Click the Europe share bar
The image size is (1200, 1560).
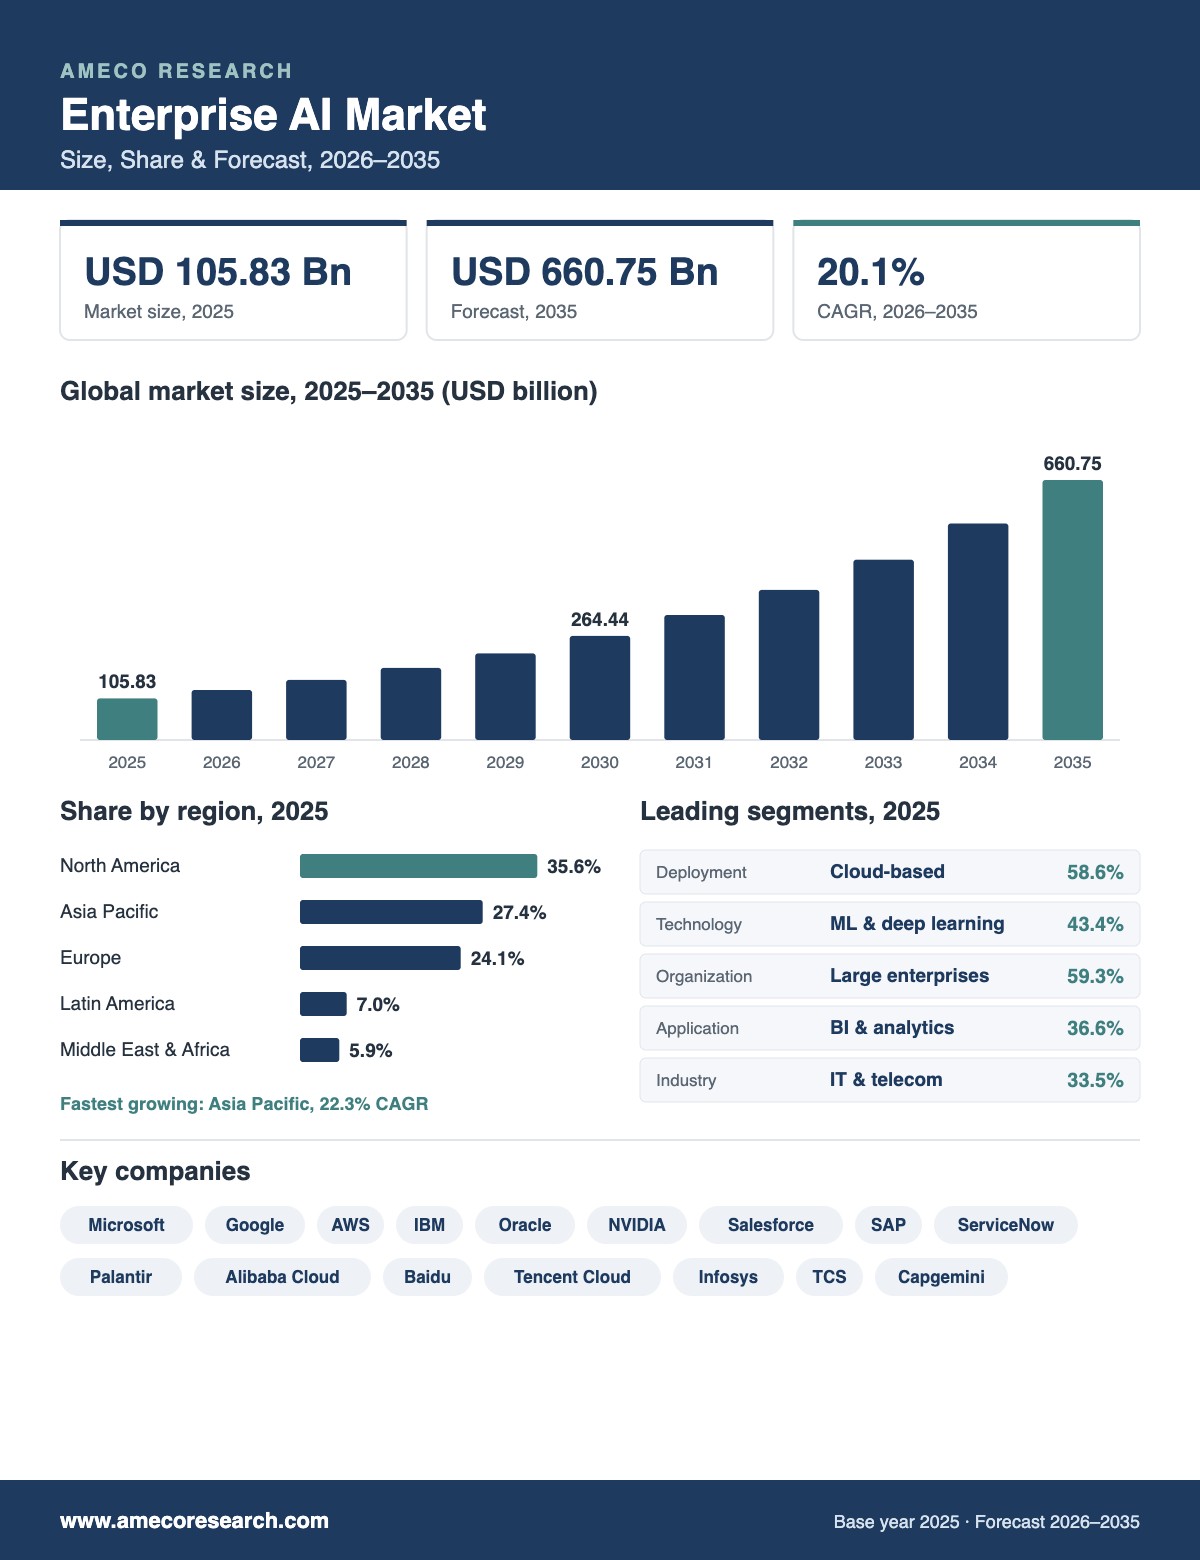click(x=380, y=958)
